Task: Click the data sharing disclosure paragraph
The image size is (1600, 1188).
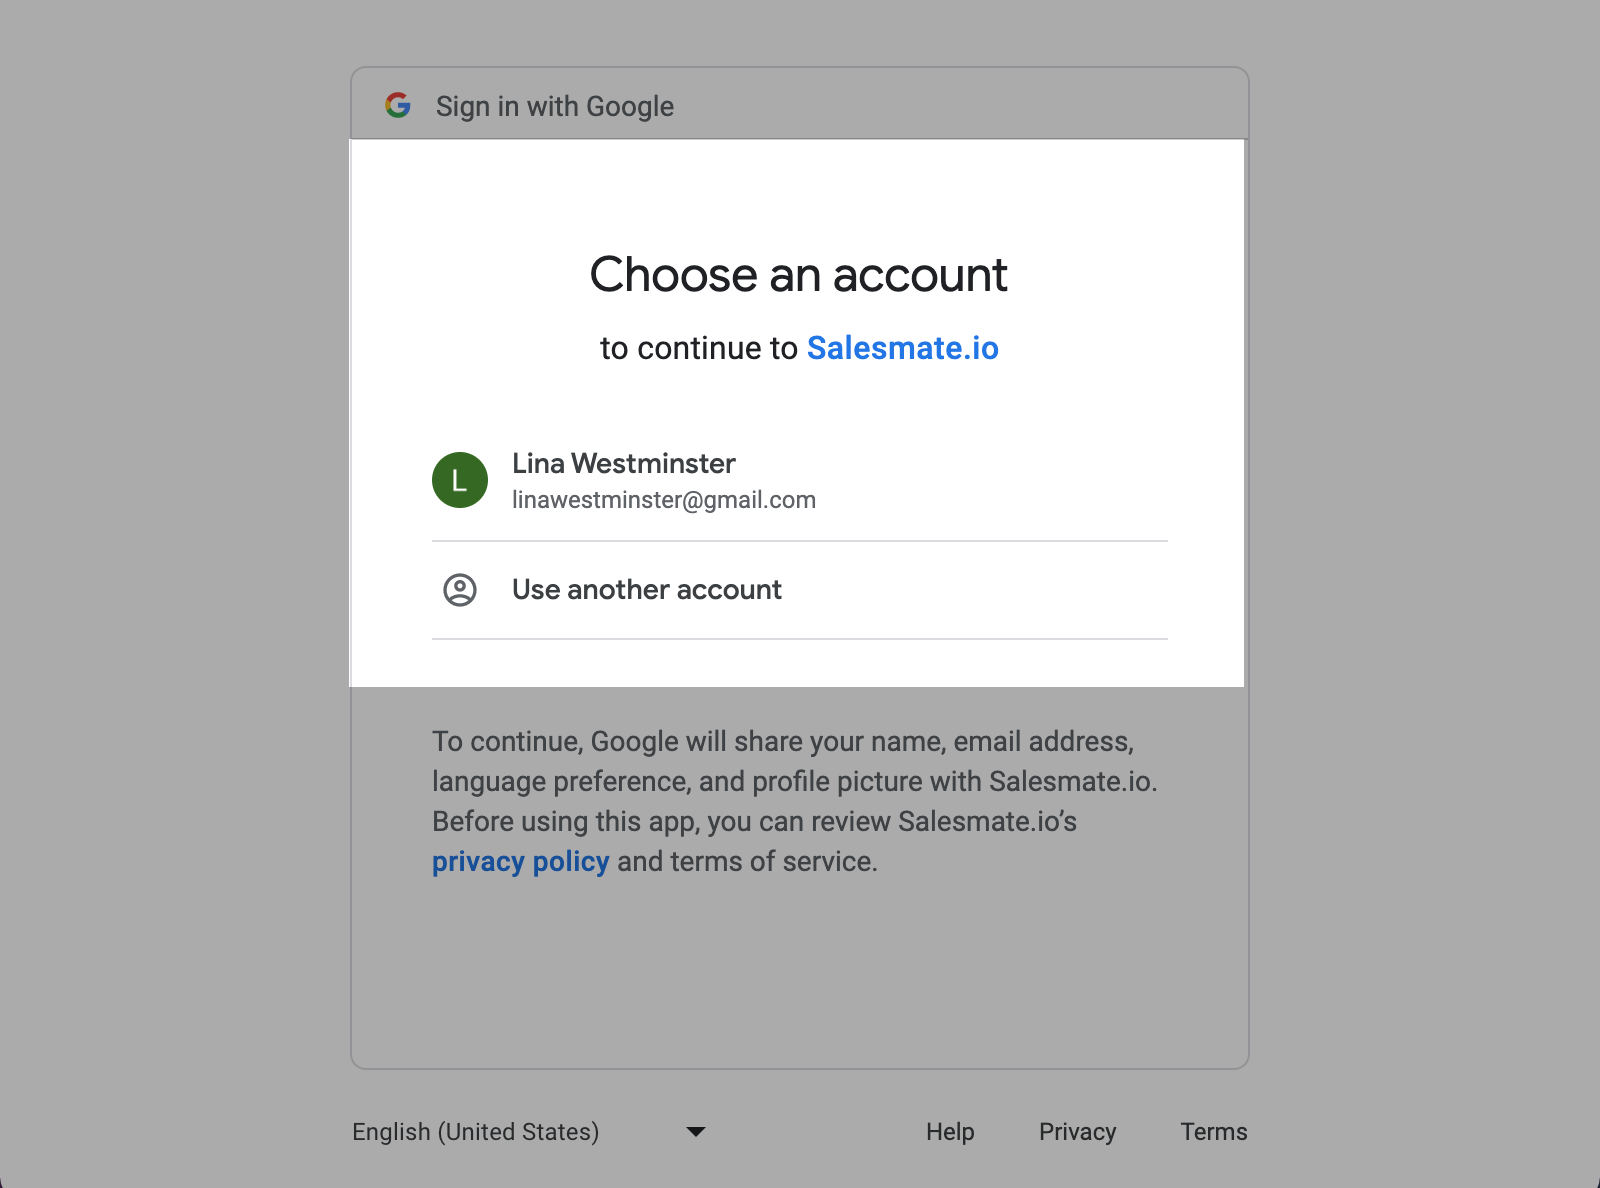Action: [x=795, y=801]
